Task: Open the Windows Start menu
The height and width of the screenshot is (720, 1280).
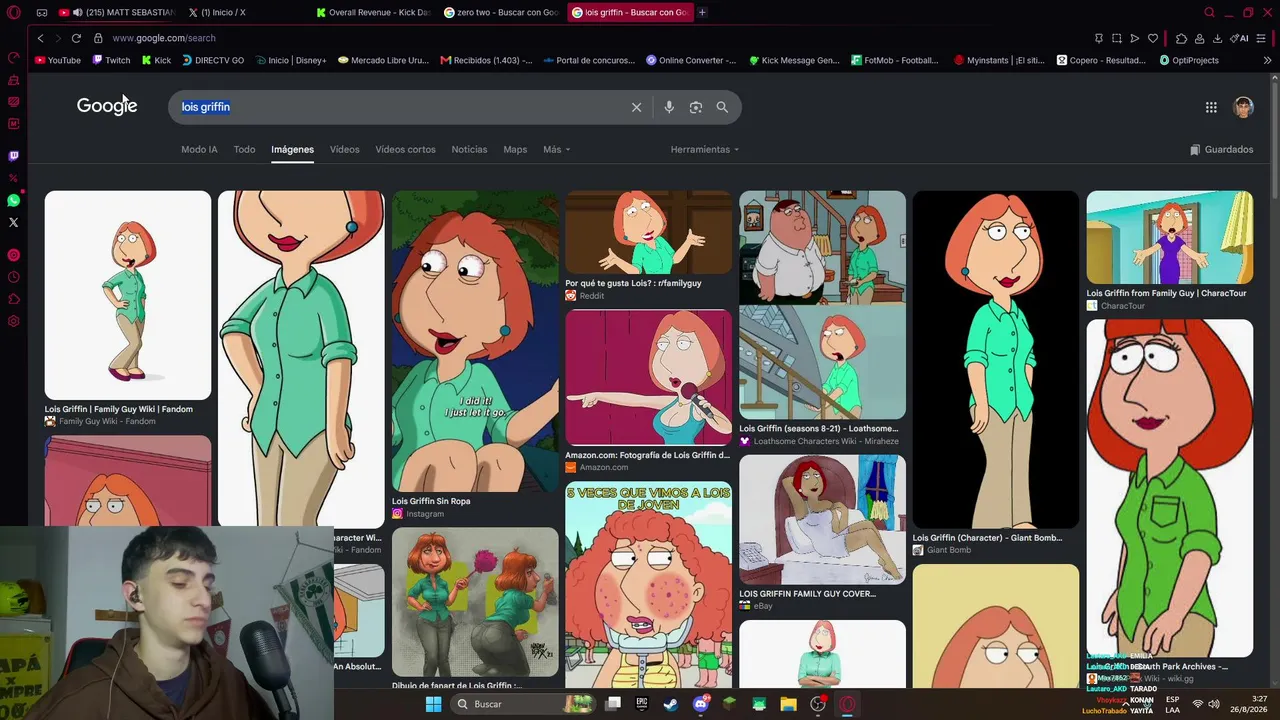Action: click(x=433, y=704)
